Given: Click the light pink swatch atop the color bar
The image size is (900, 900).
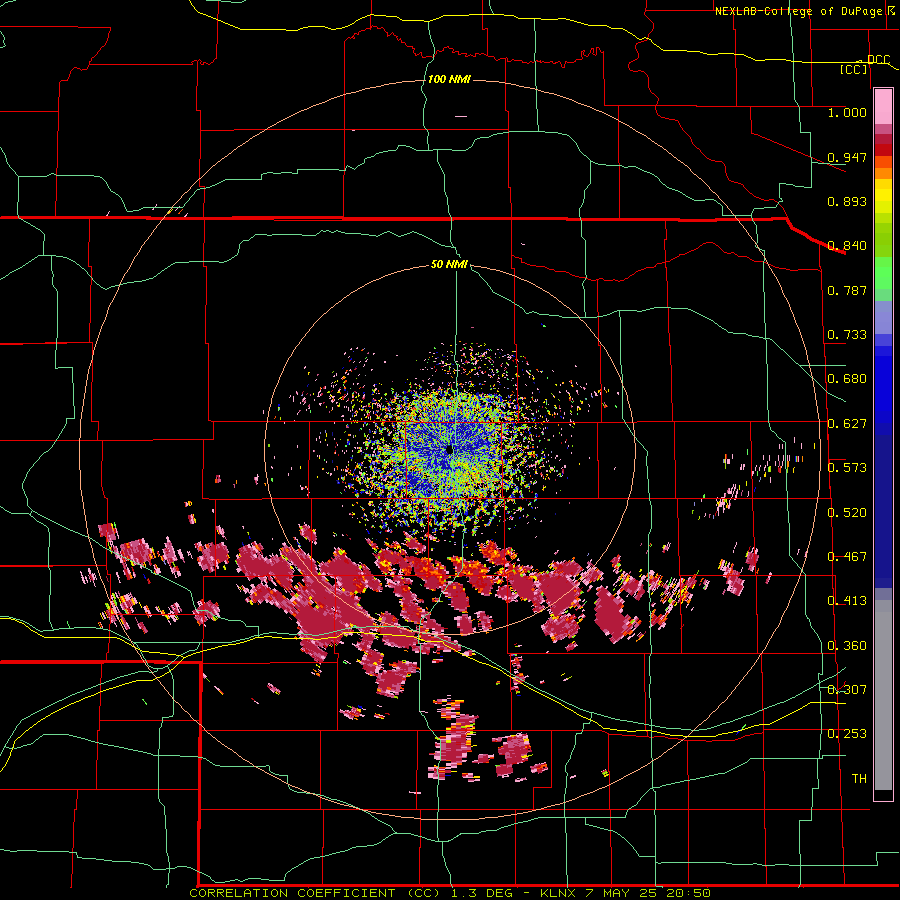Looking at the screenshot, I should pos(883,106).
